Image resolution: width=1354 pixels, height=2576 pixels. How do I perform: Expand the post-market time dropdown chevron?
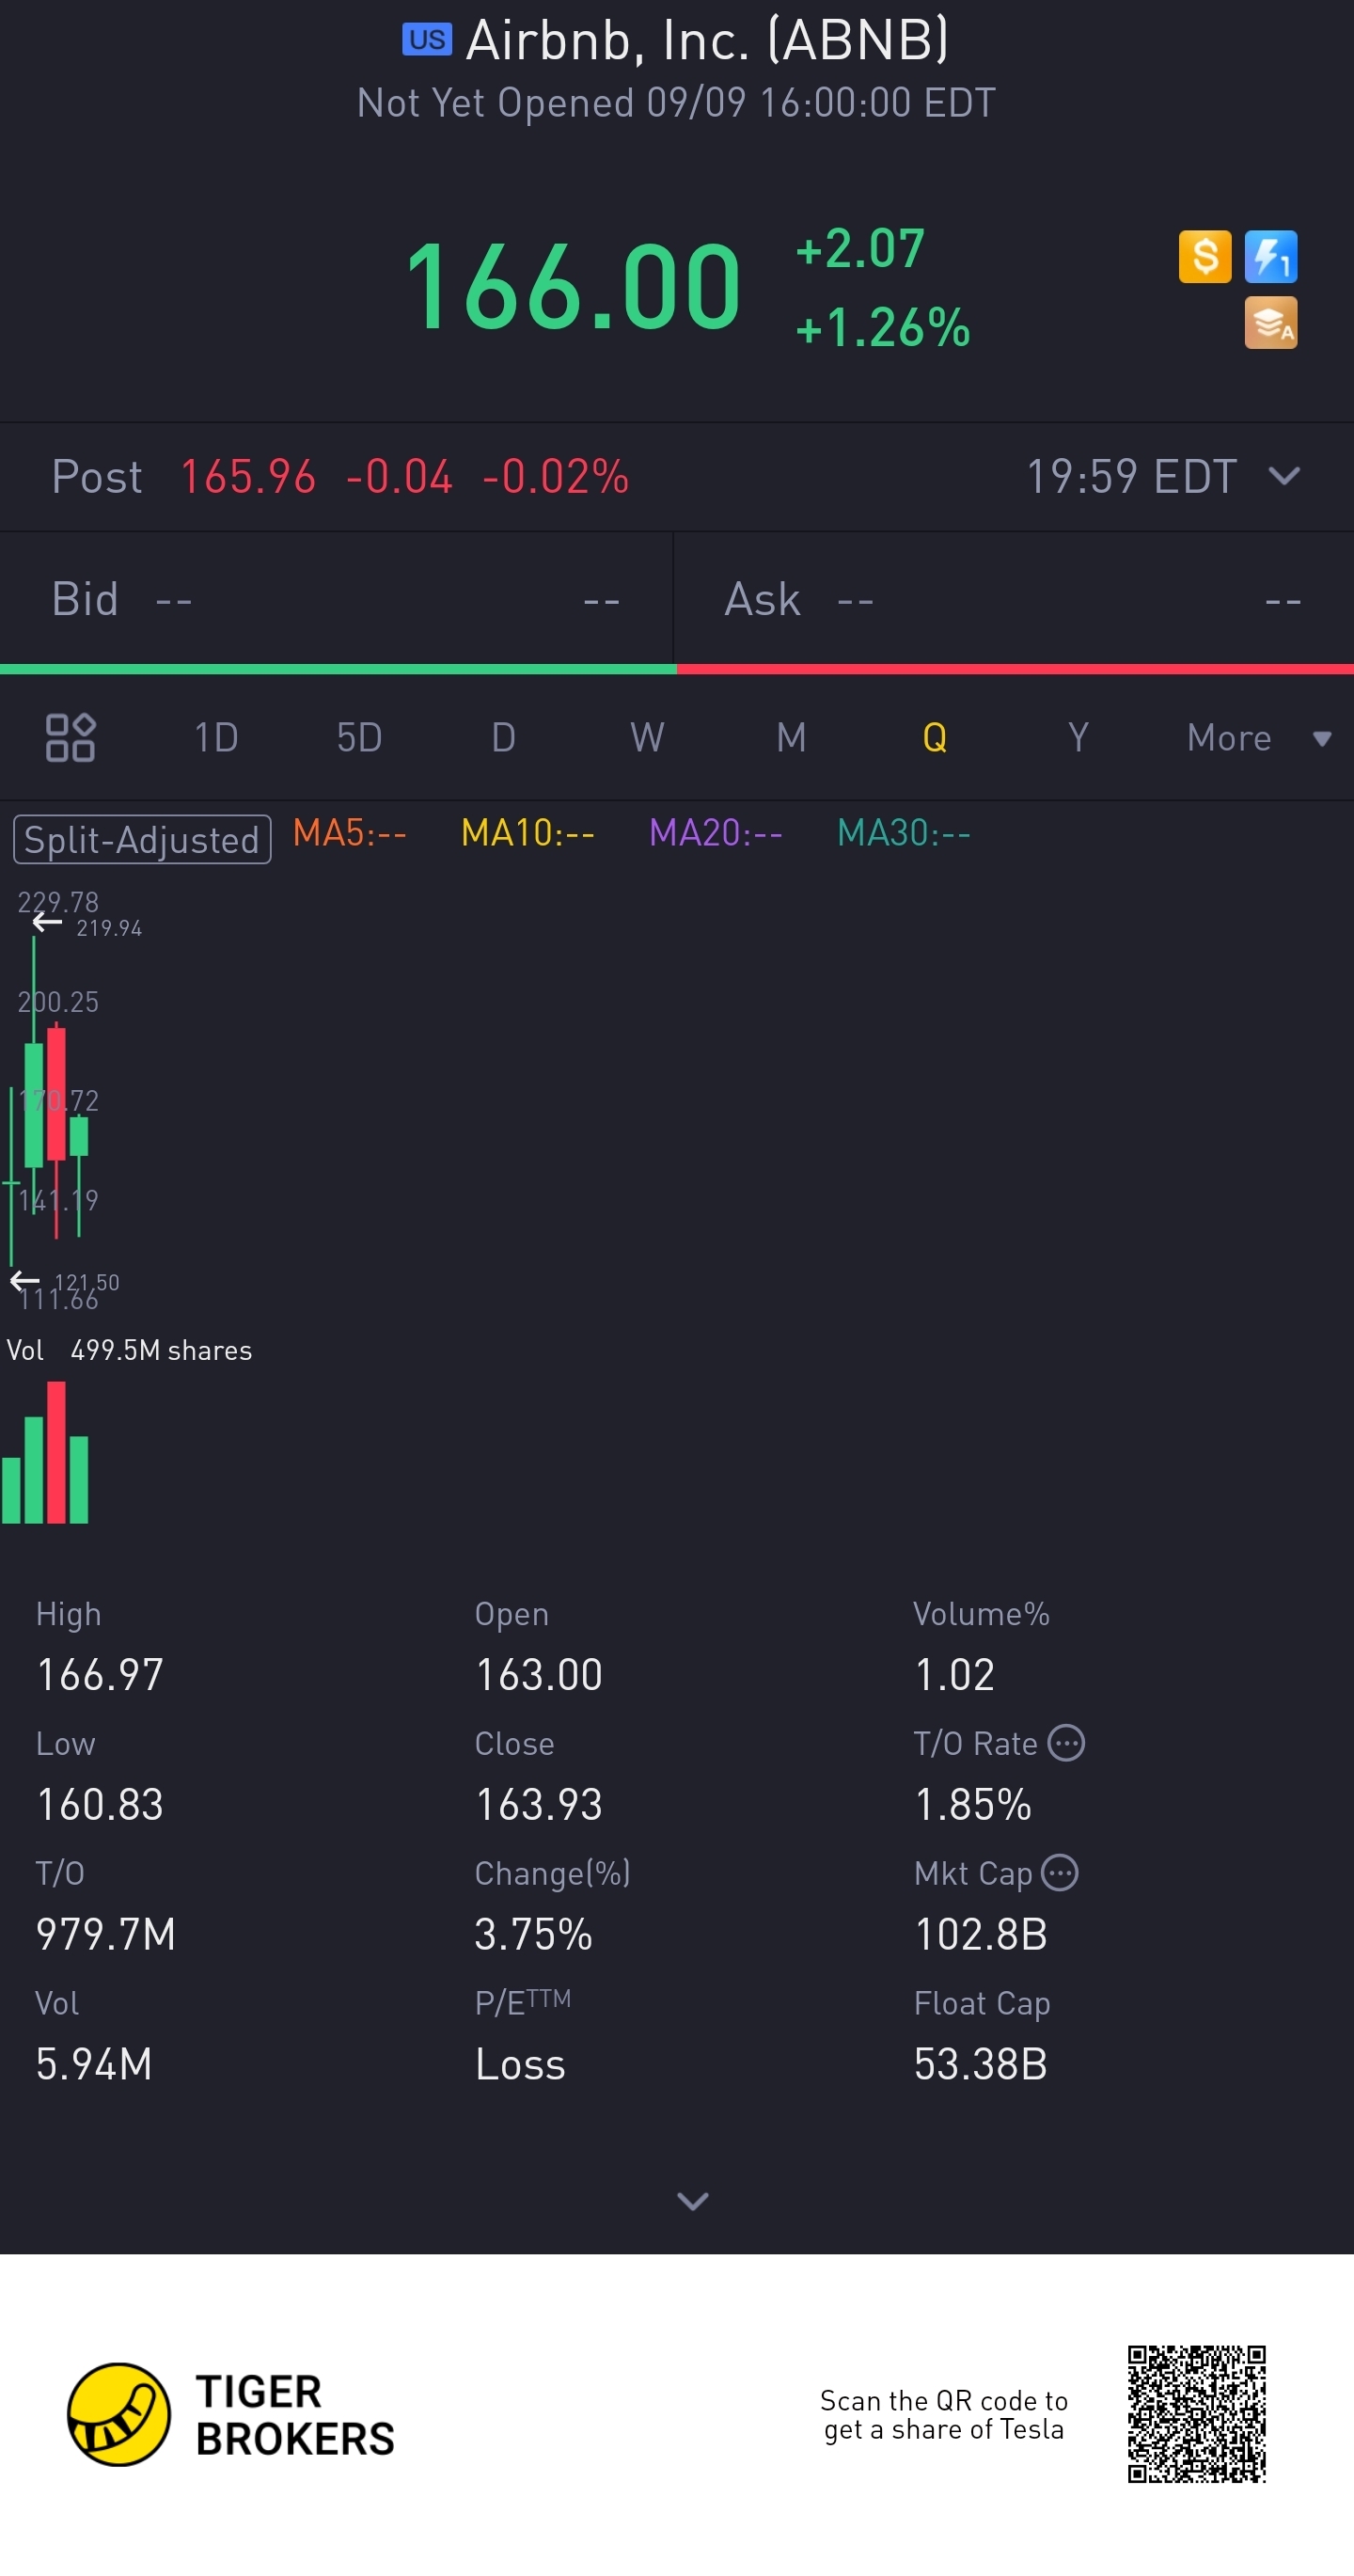tap(1284, 476)
